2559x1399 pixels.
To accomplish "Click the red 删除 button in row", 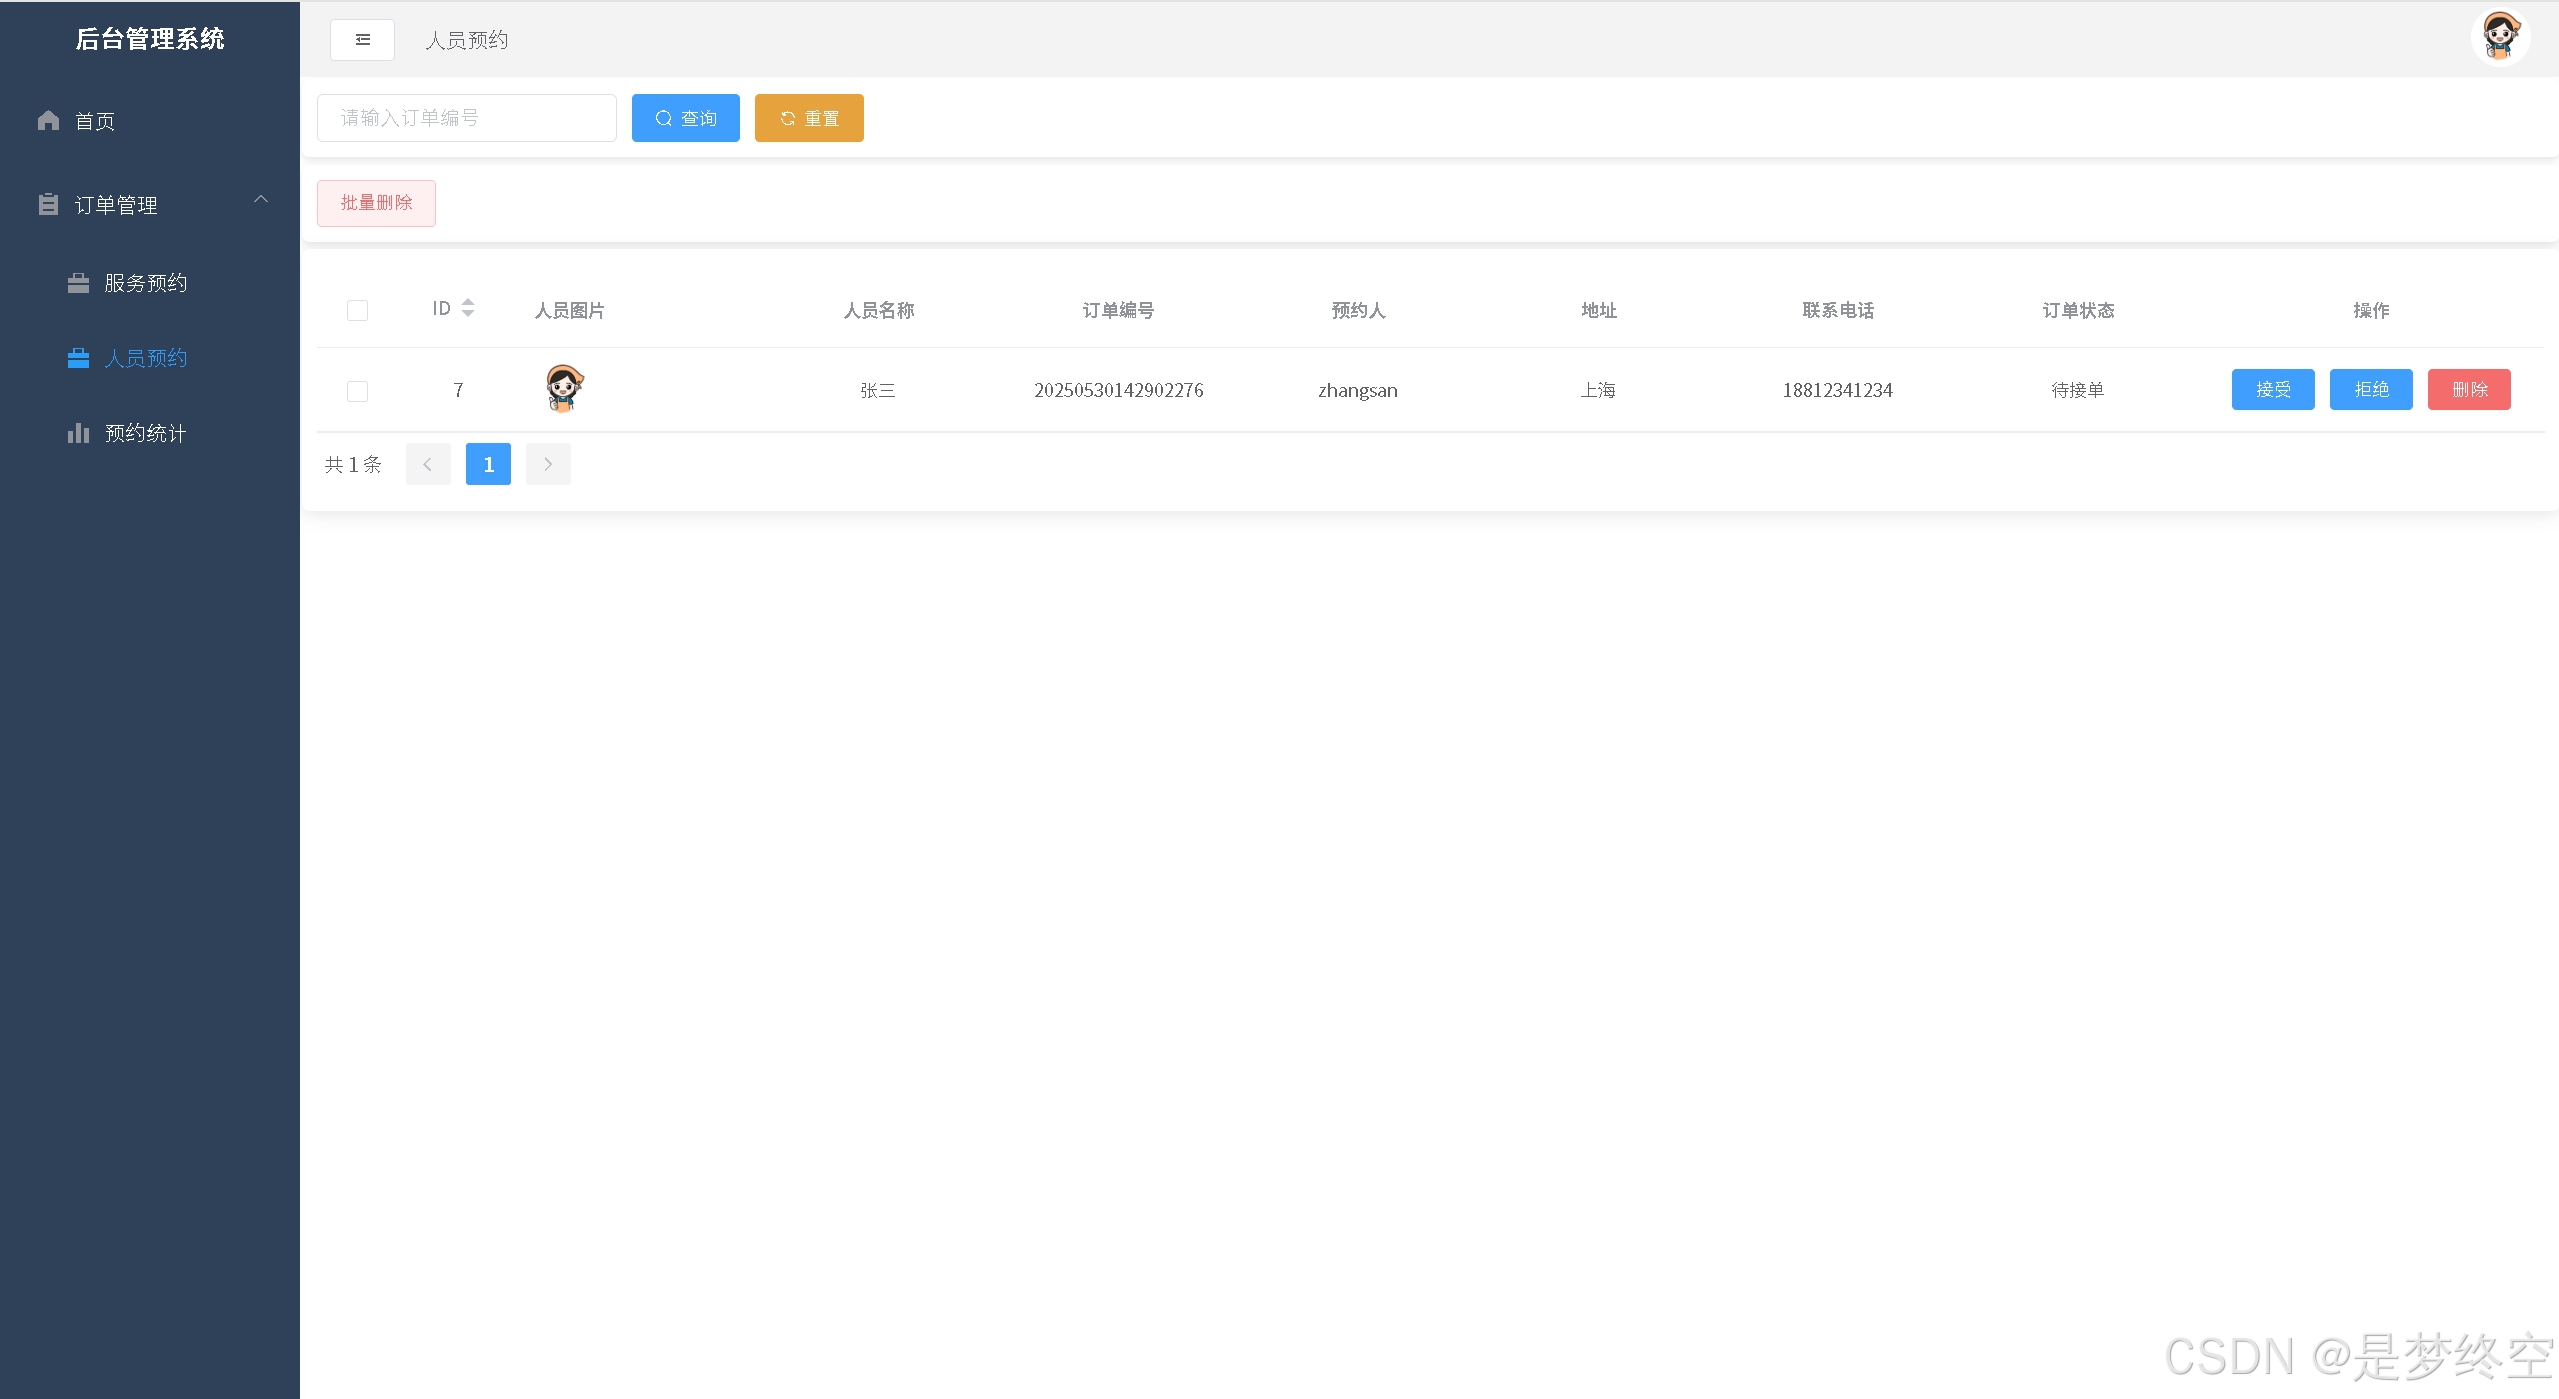I will click(2468, 390).
